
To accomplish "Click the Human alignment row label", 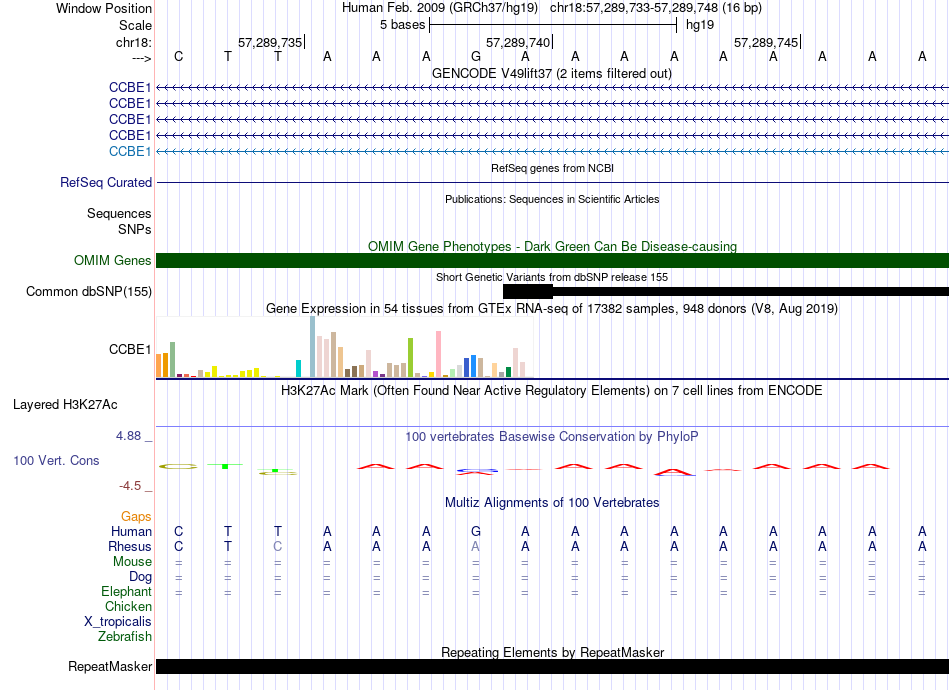I will [131, 531].
